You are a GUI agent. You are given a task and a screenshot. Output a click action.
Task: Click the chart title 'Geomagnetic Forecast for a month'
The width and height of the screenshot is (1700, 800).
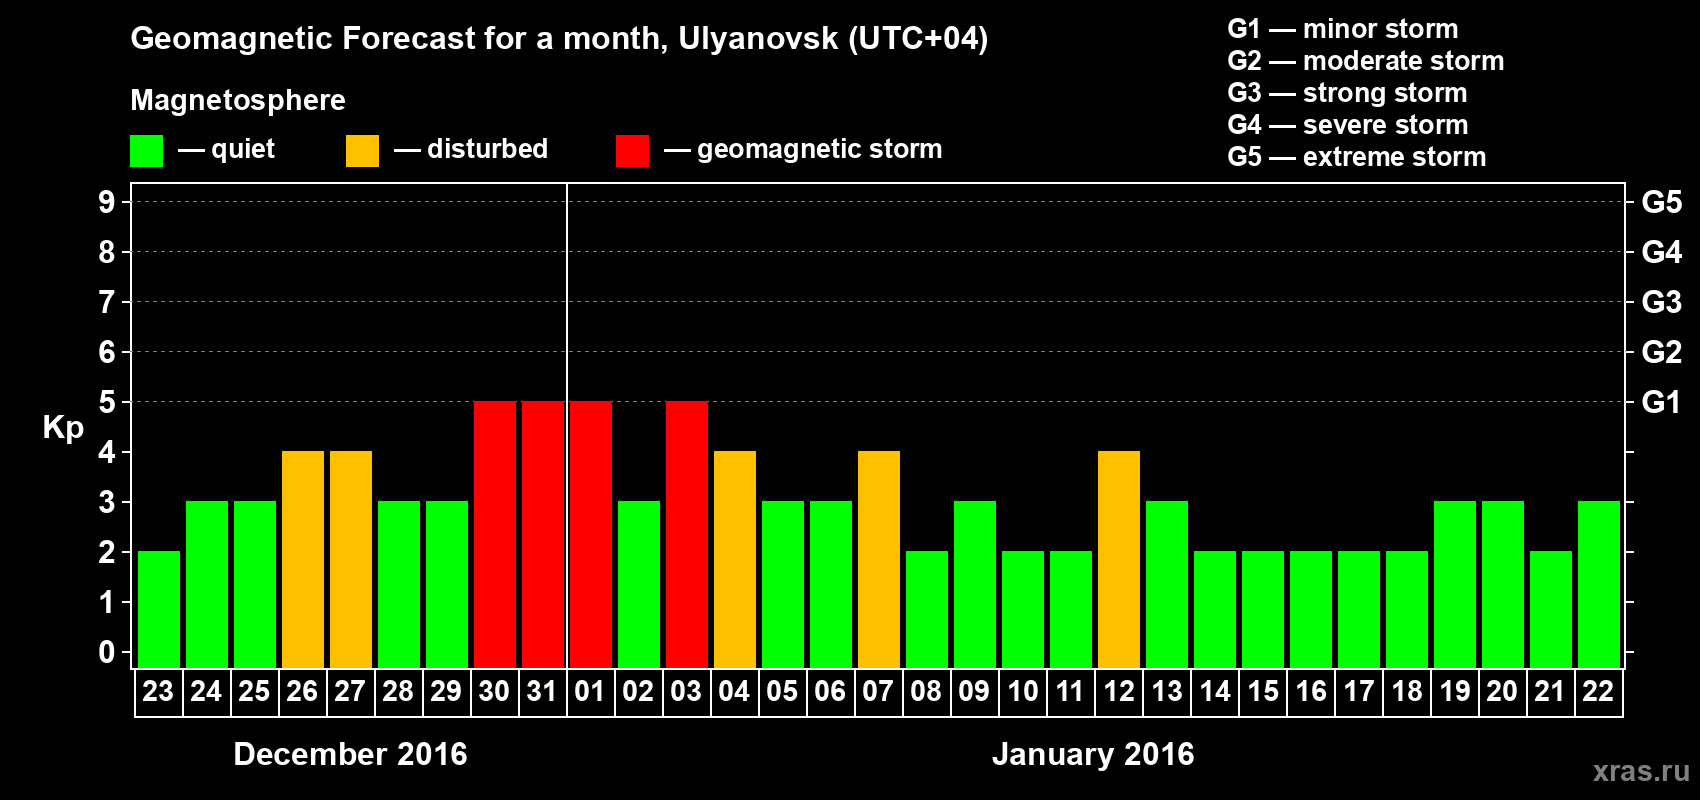point(399,39)
